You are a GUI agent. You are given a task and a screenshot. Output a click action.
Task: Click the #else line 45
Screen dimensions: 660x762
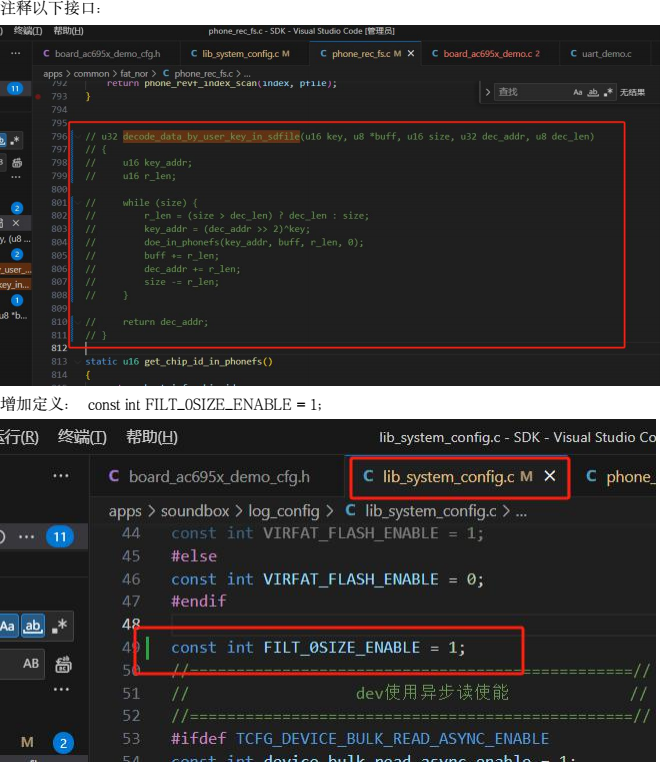[x=194, y=556]
